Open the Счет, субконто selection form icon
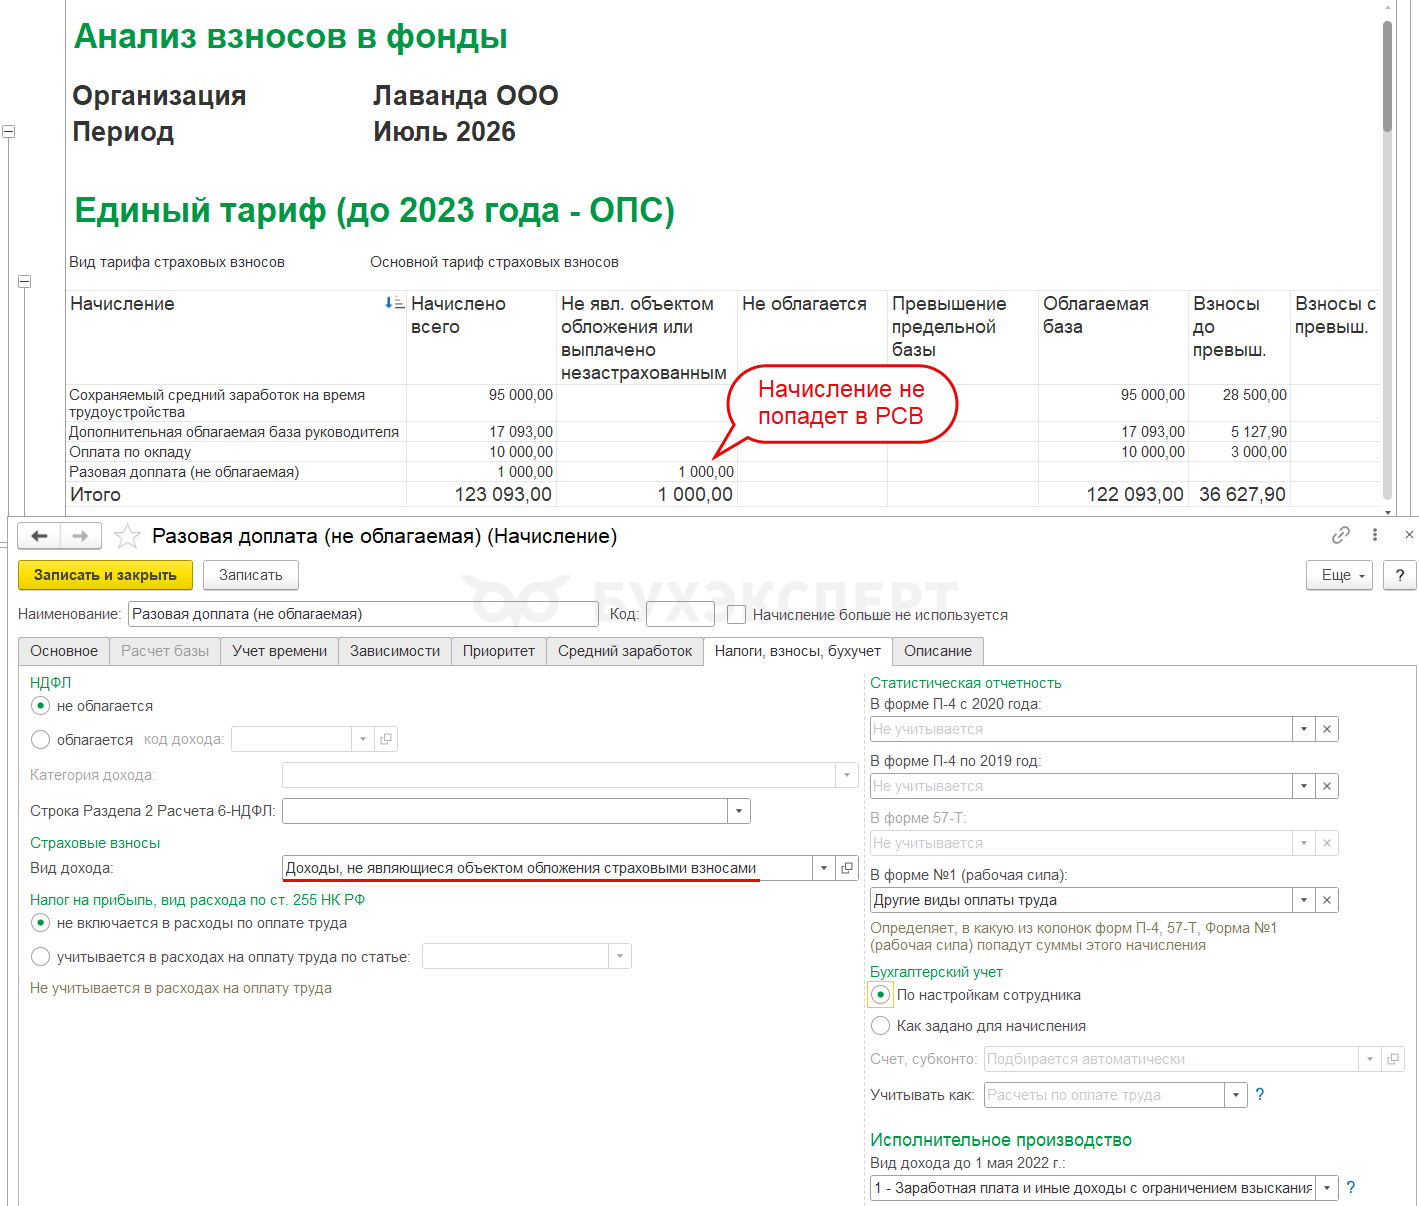The height and width of the screenshot is (1206, 1419). pos(1393,1059)
